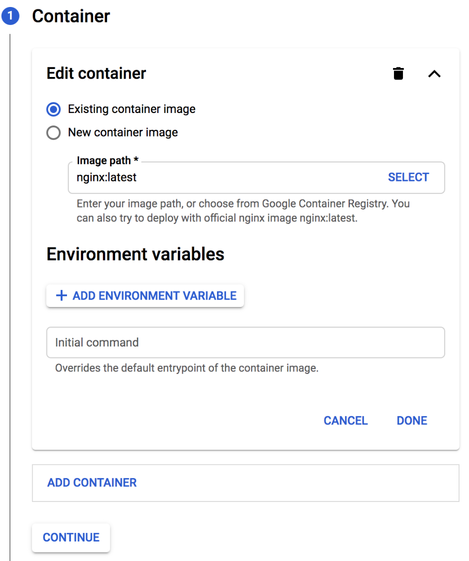Focus the Initial command field
The width and height of the screenshot is (469, 561).
(x=245, y=342)
